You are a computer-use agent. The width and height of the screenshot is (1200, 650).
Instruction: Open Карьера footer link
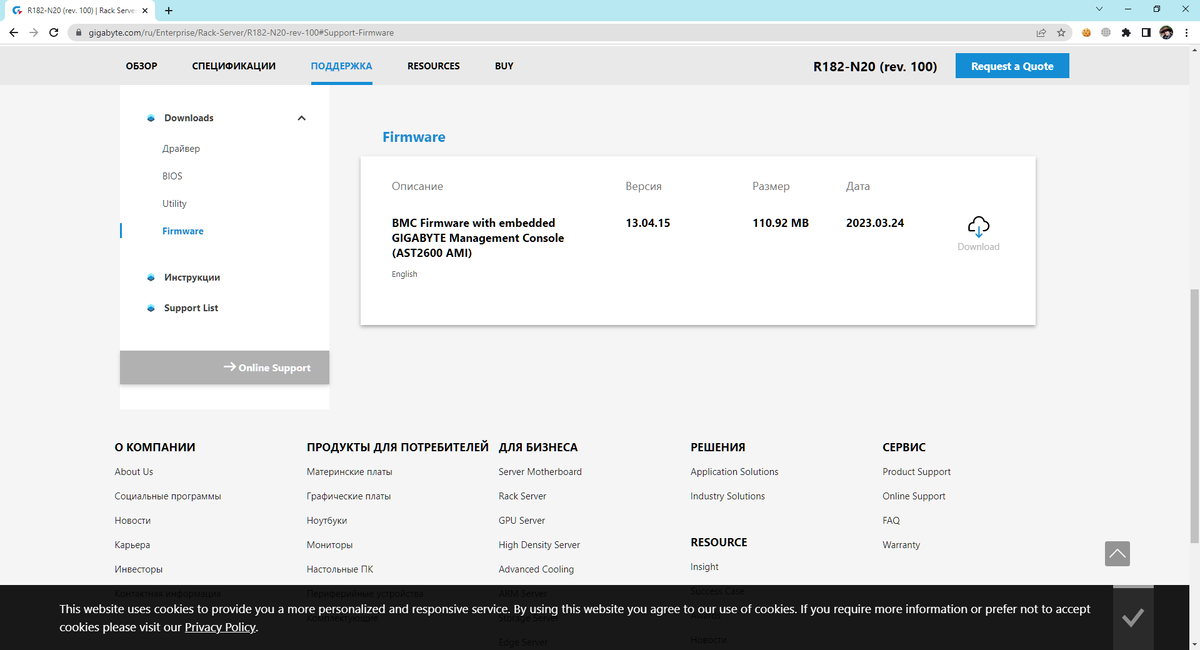[x=132, y=545]
